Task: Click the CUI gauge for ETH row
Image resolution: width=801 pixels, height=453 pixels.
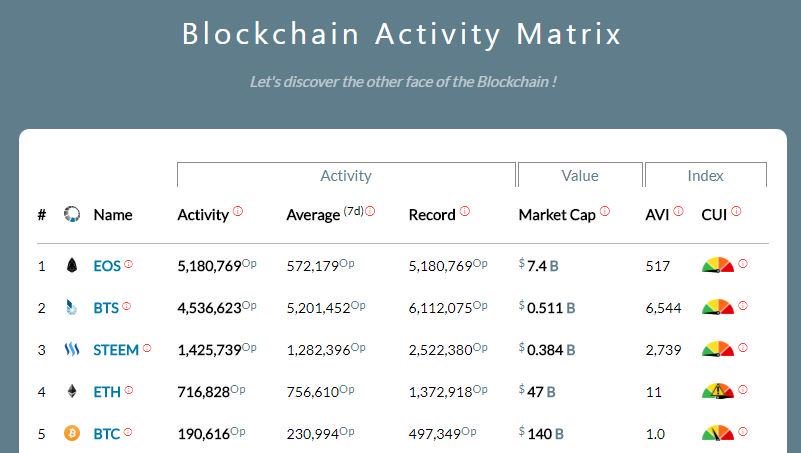Action: (x=718, y=391)
